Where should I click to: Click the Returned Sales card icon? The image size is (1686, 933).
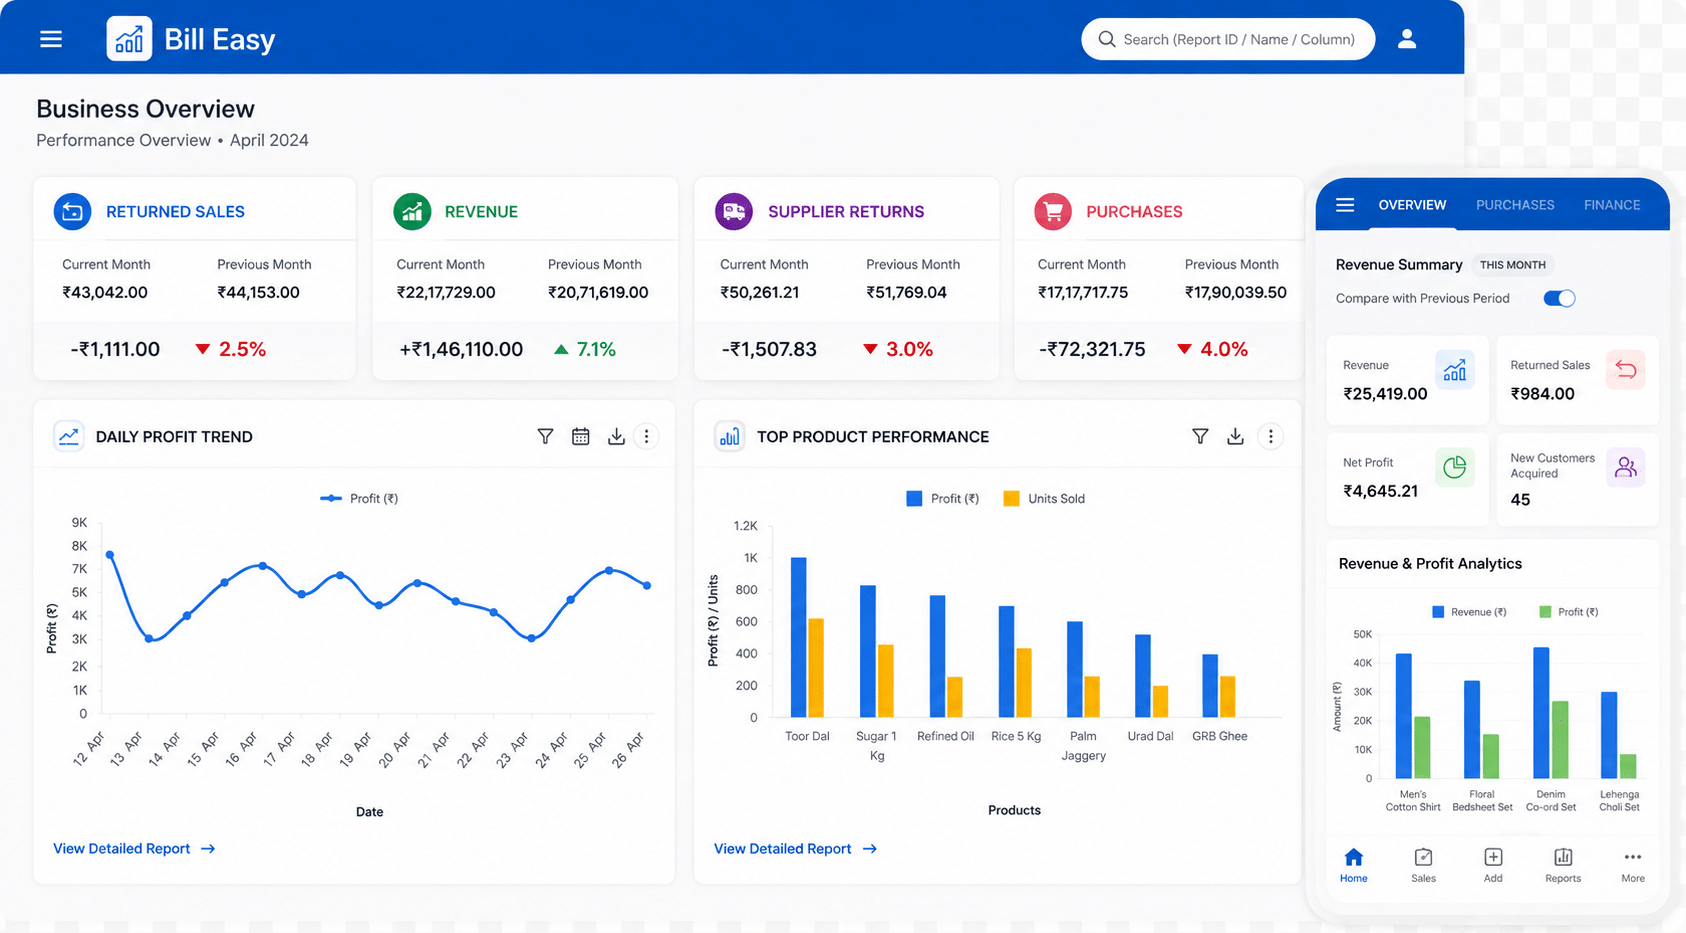[x=72, y=211]
